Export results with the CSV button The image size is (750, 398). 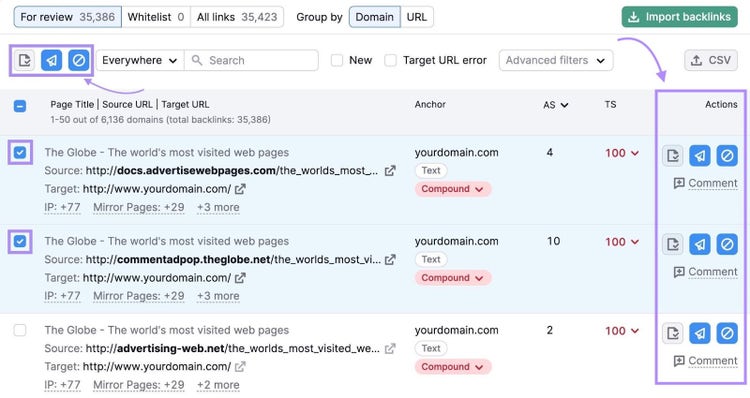pos(711,60)
